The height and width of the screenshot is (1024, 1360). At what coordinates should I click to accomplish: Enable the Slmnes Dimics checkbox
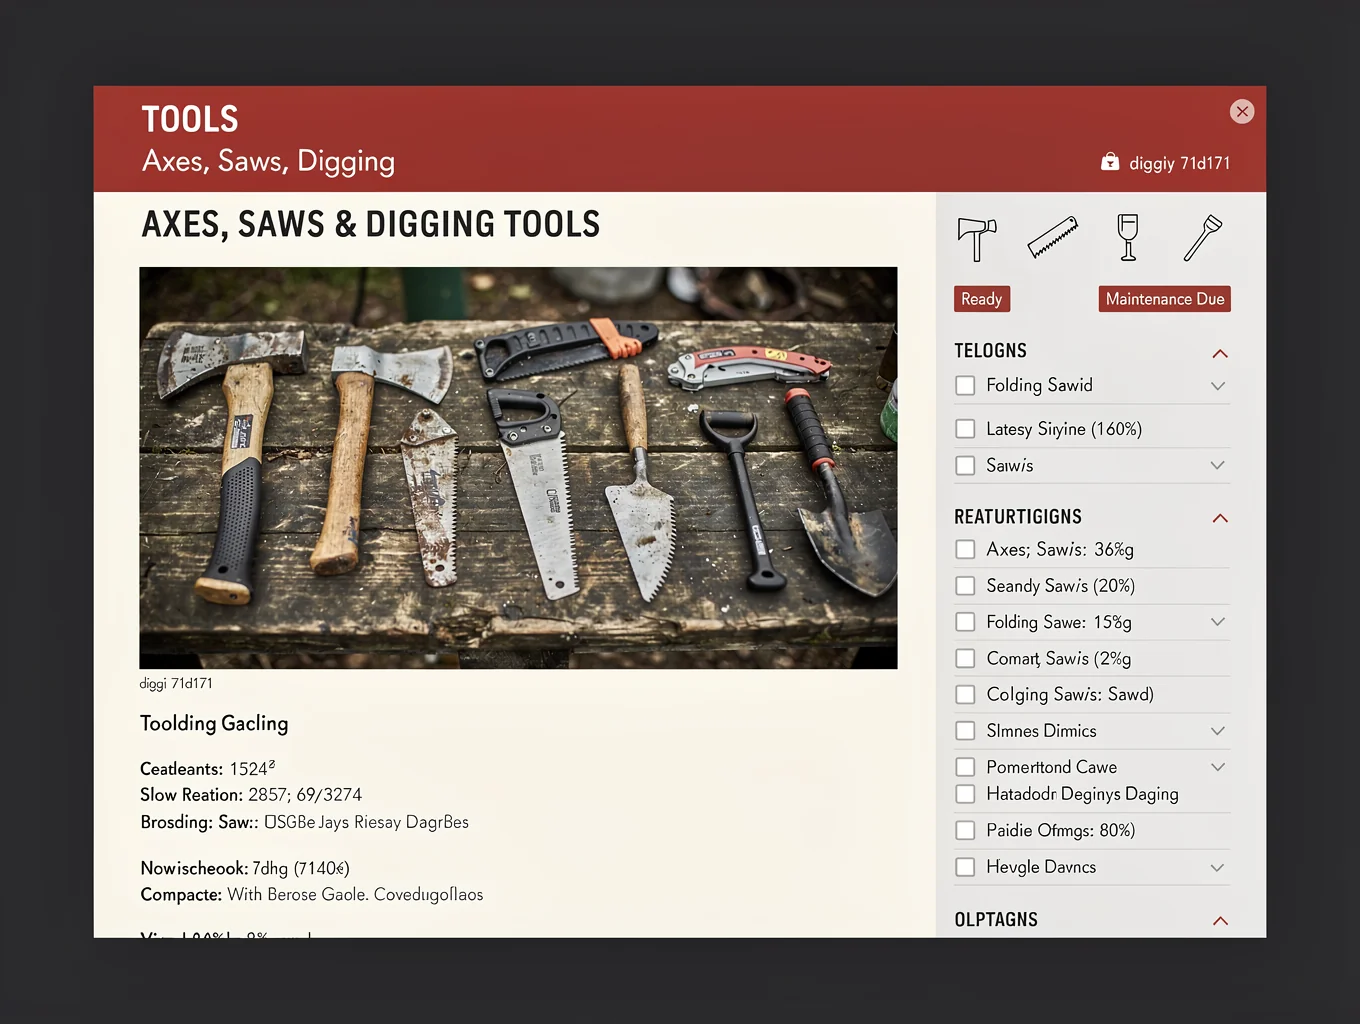(965, 731)
